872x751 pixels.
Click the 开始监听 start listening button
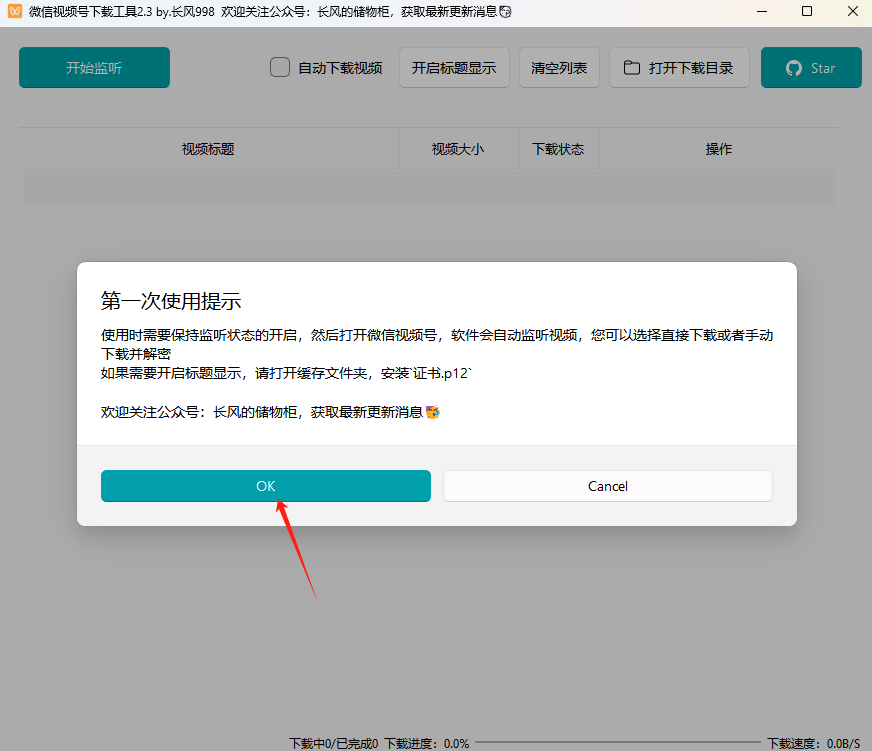(x=94, y=67)
